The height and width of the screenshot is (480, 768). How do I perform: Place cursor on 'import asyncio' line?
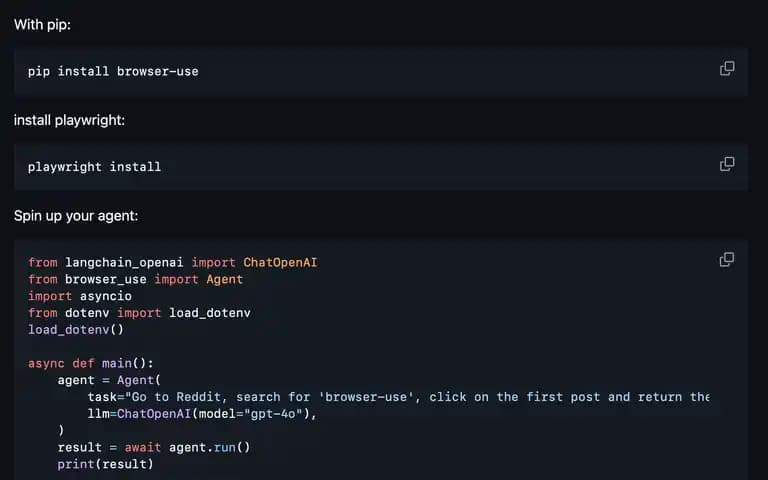pos(80,296)
